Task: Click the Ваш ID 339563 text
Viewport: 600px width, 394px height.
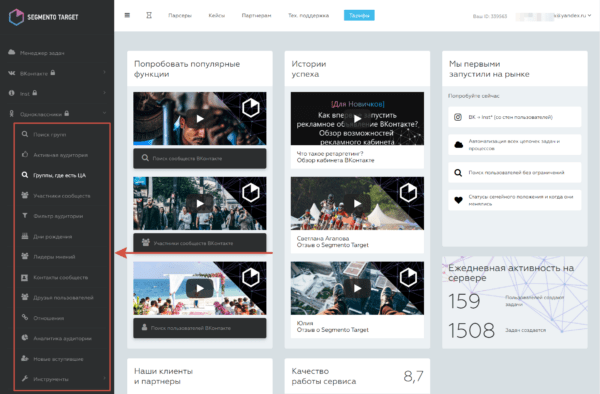Action: point(490,16)
